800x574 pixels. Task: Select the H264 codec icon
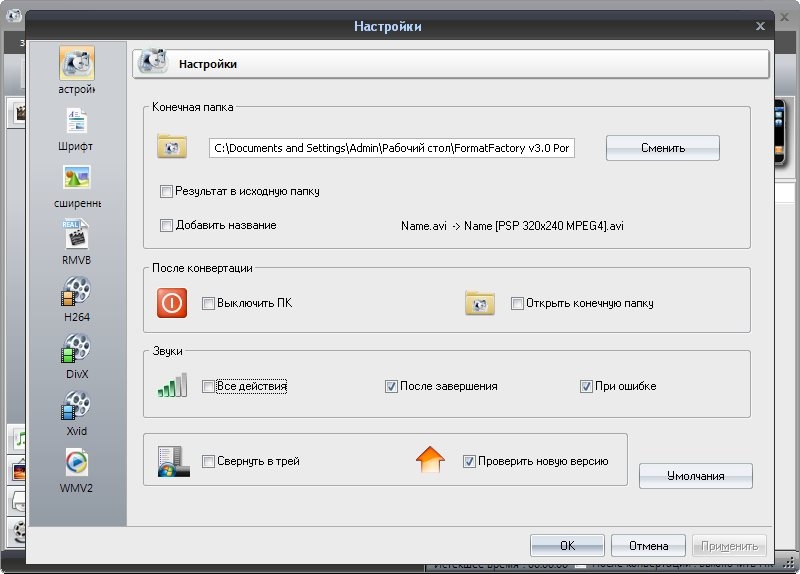76,293
